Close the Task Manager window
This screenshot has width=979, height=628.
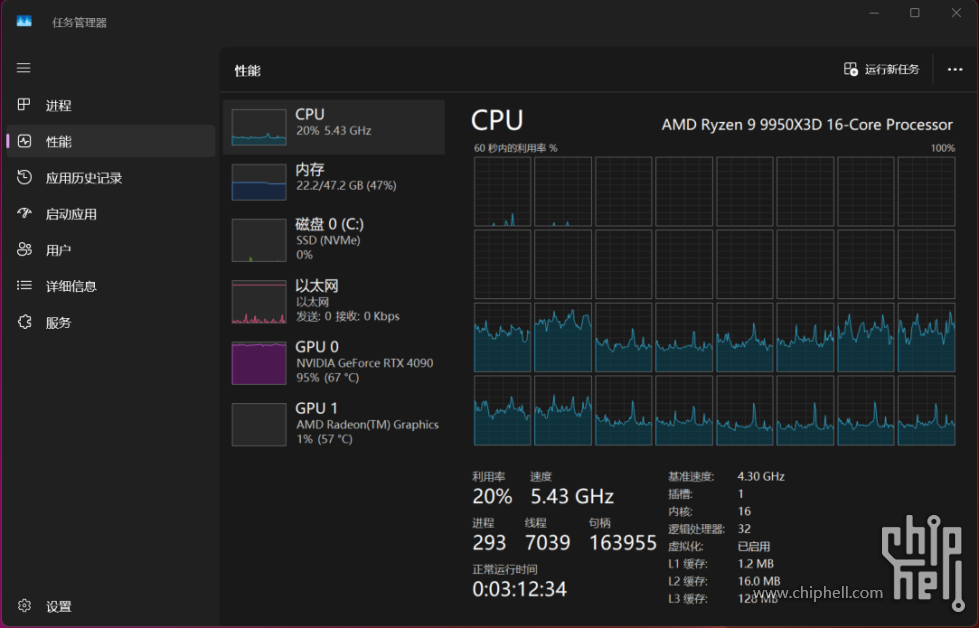(x=956, y=13)
